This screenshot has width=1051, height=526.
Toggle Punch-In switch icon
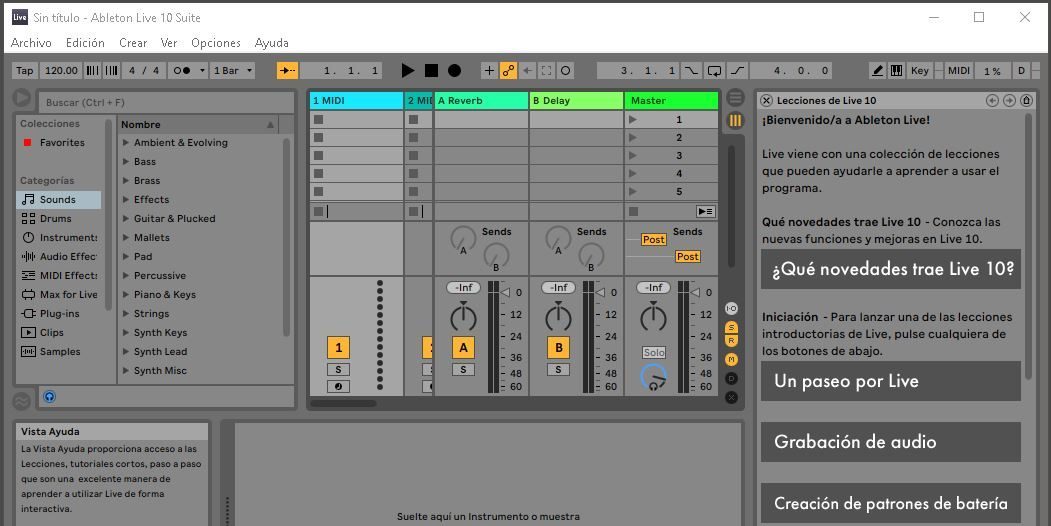[x=691, y=70]
